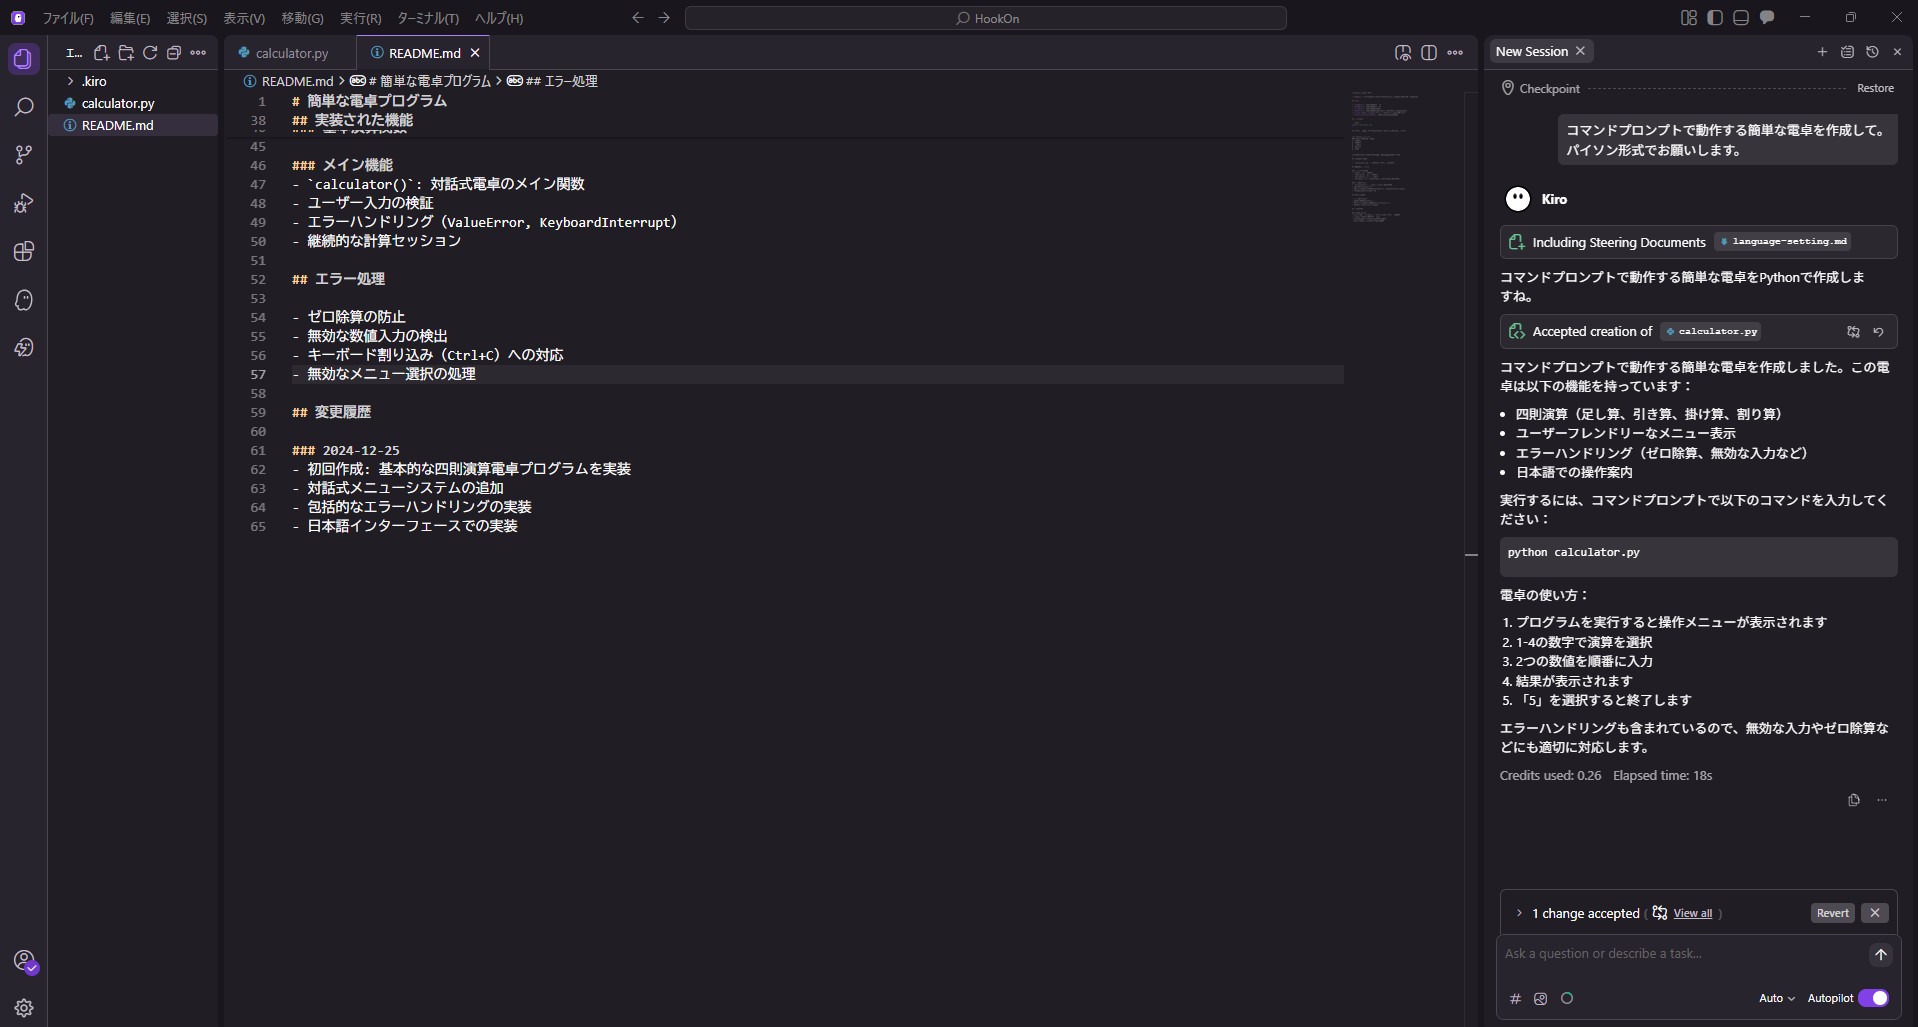
Task: Open the Source Control view
Action: click(24, 155)
